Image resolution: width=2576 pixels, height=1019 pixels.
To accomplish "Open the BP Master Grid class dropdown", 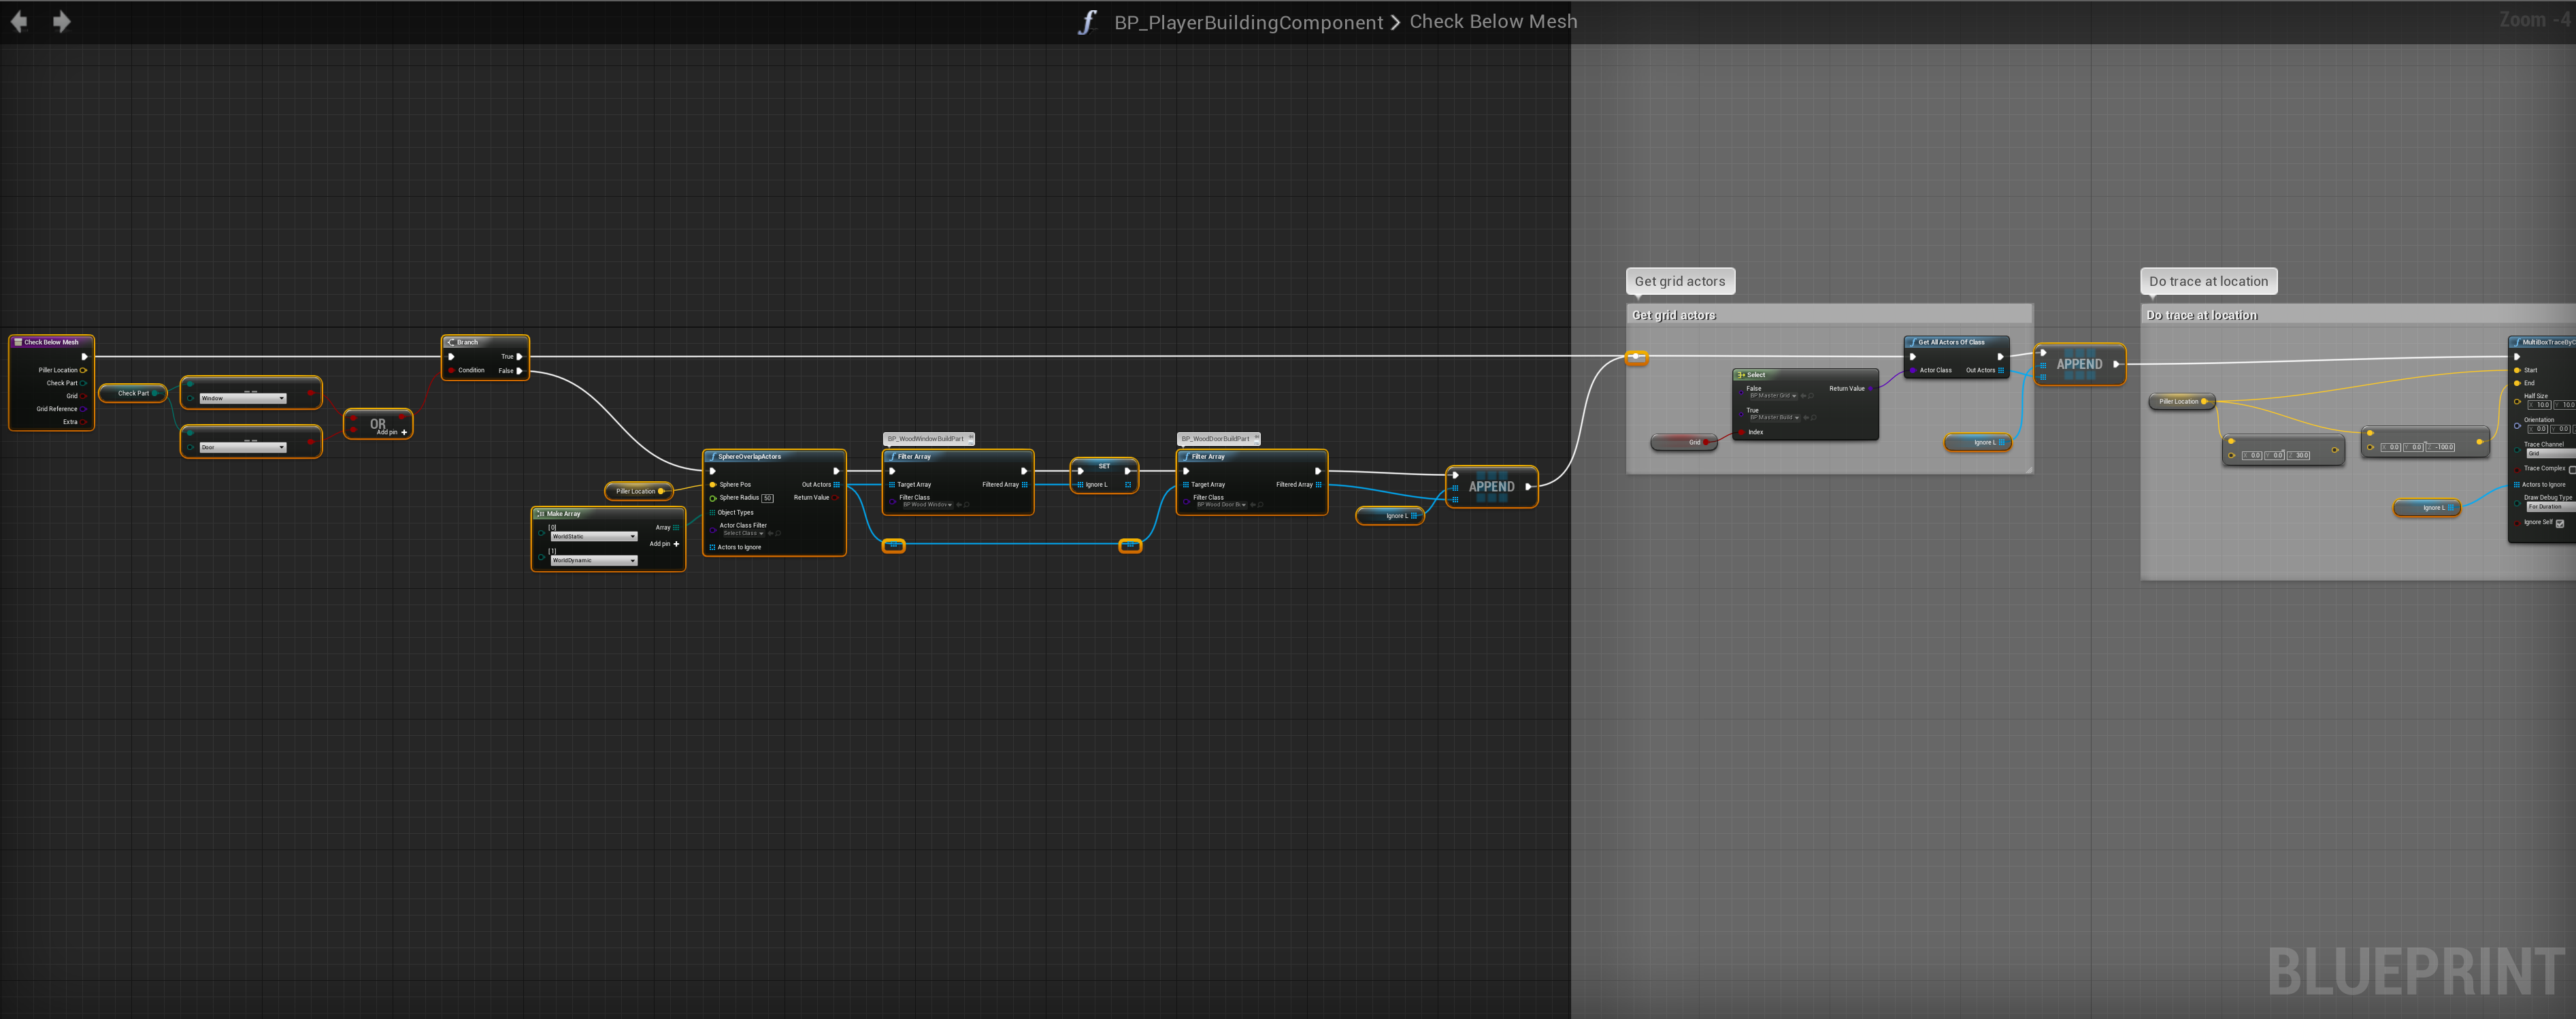I will [1773, 396].
